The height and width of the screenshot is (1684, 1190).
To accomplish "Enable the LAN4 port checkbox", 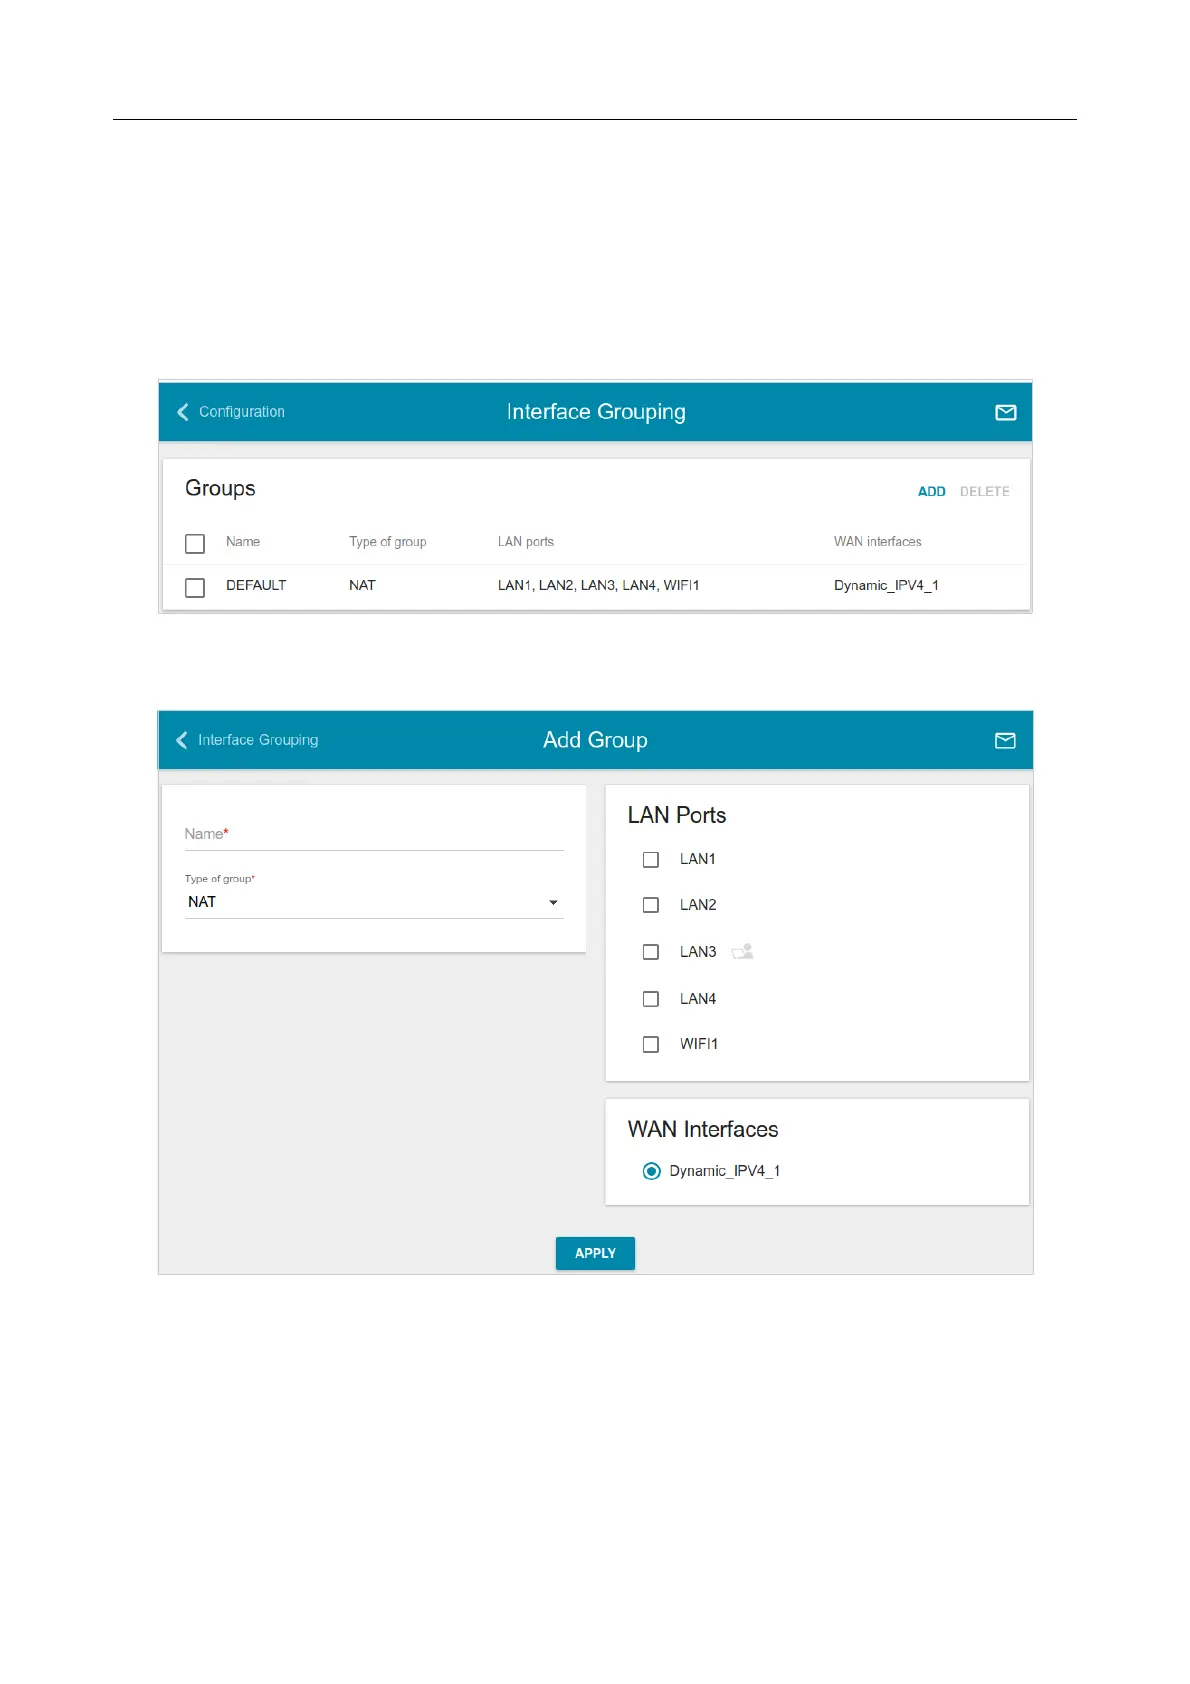I will [651, 999].
